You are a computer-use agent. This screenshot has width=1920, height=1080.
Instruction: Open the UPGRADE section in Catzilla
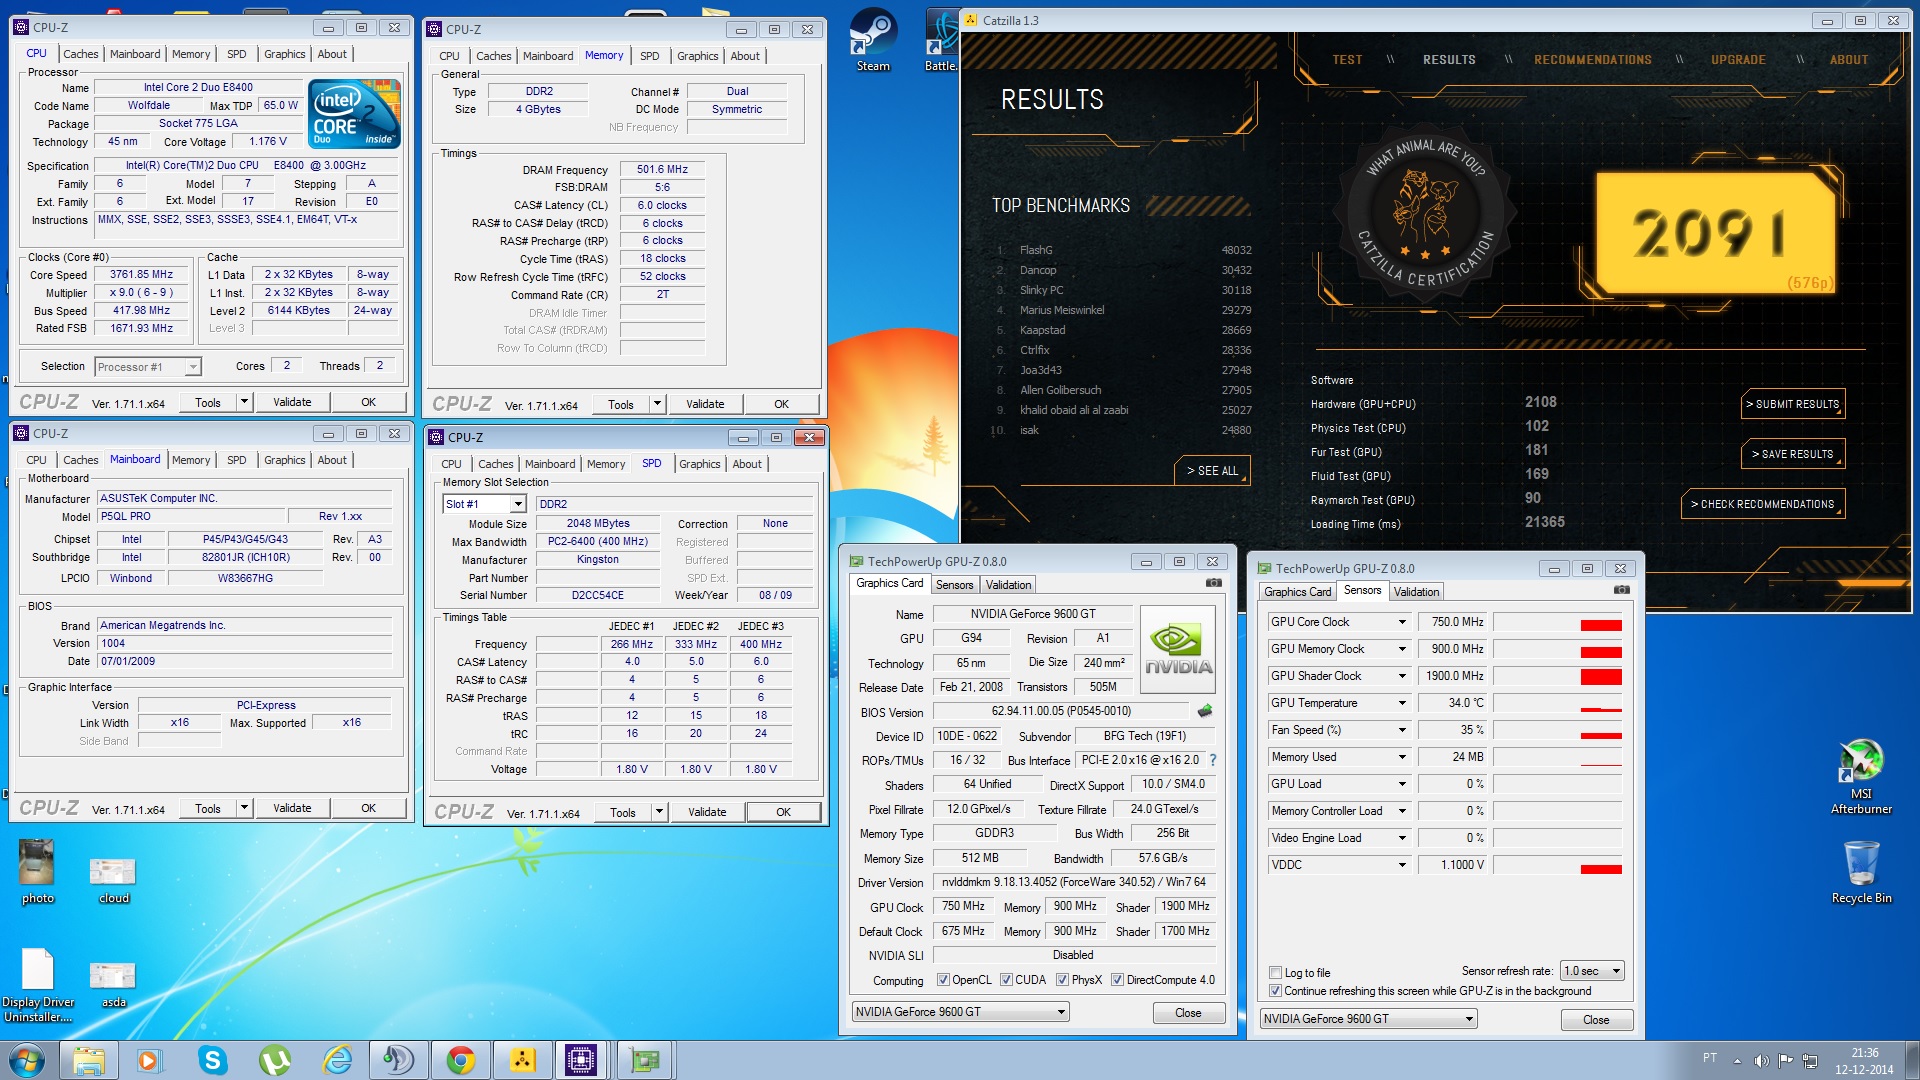point(1738,60)
